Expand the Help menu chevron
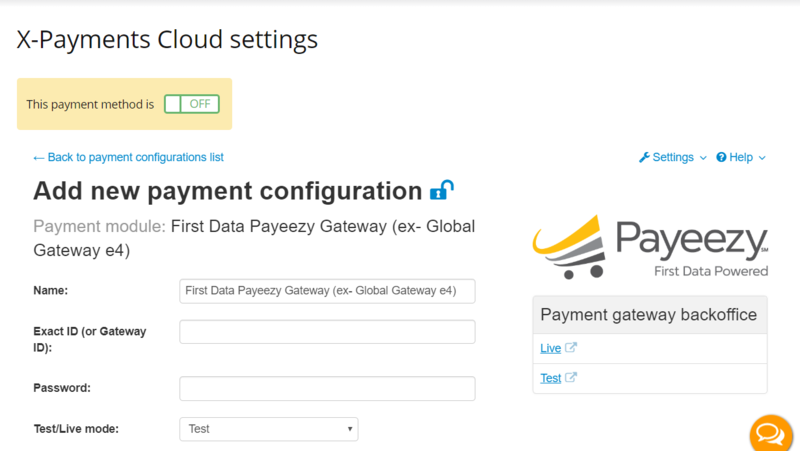 [x=762, y=158]
